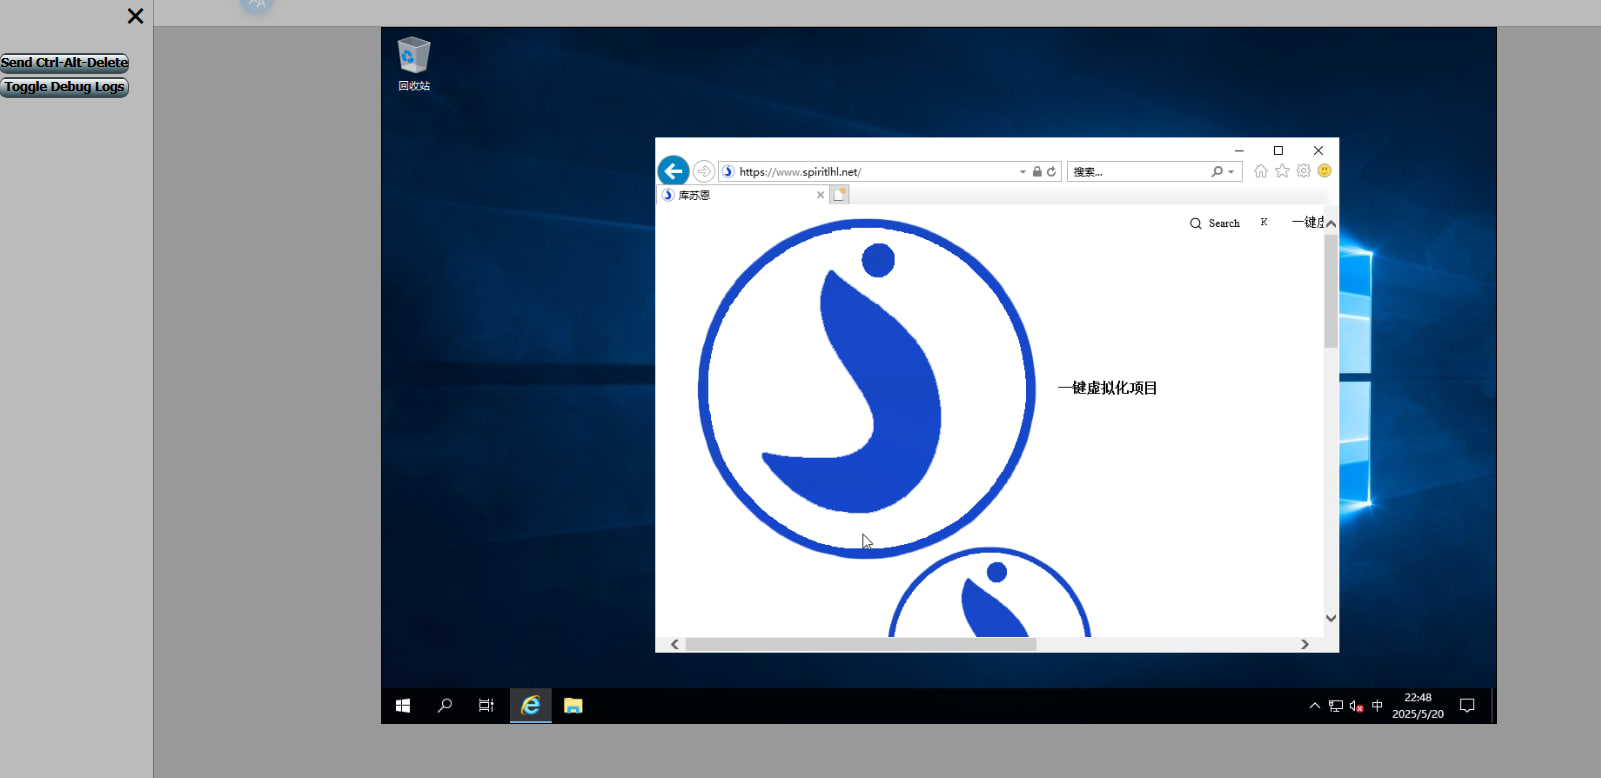Screen dimensions: 1601x778
Task: Open the Action Center notification icon
Action: (1467, 706)
